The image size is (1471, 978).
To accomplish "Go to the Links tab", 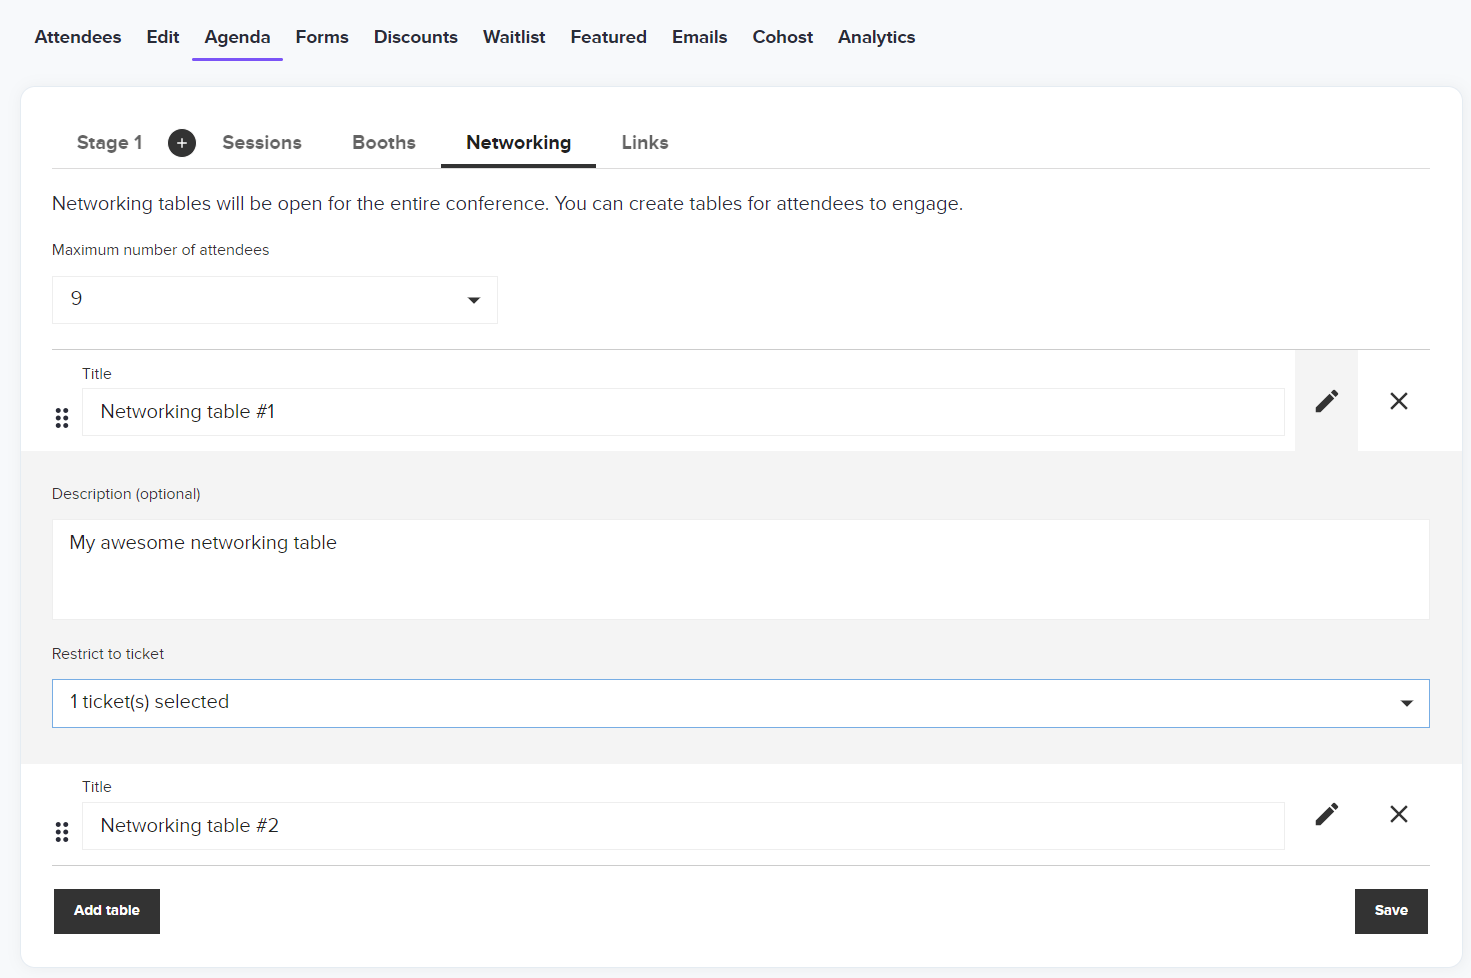I will (644, 143).
